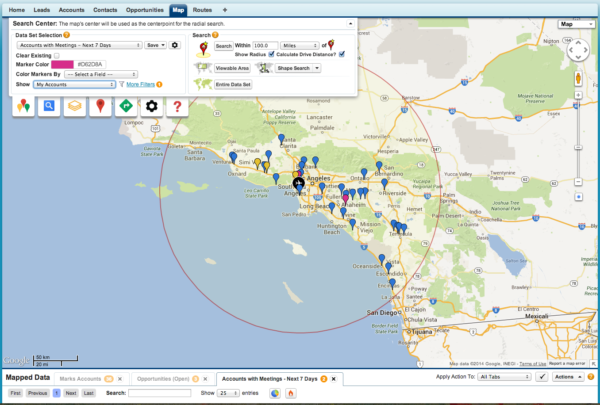Go to the Leads tab

coord(42,10)
